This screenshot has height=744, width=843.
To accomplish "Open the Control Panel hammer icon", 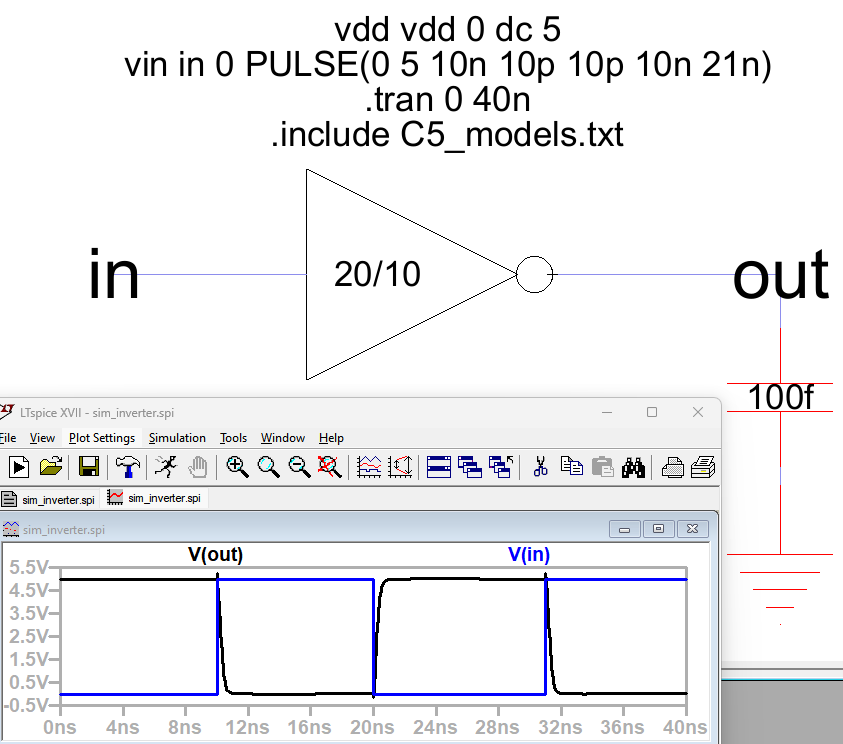I will [126, 466].
